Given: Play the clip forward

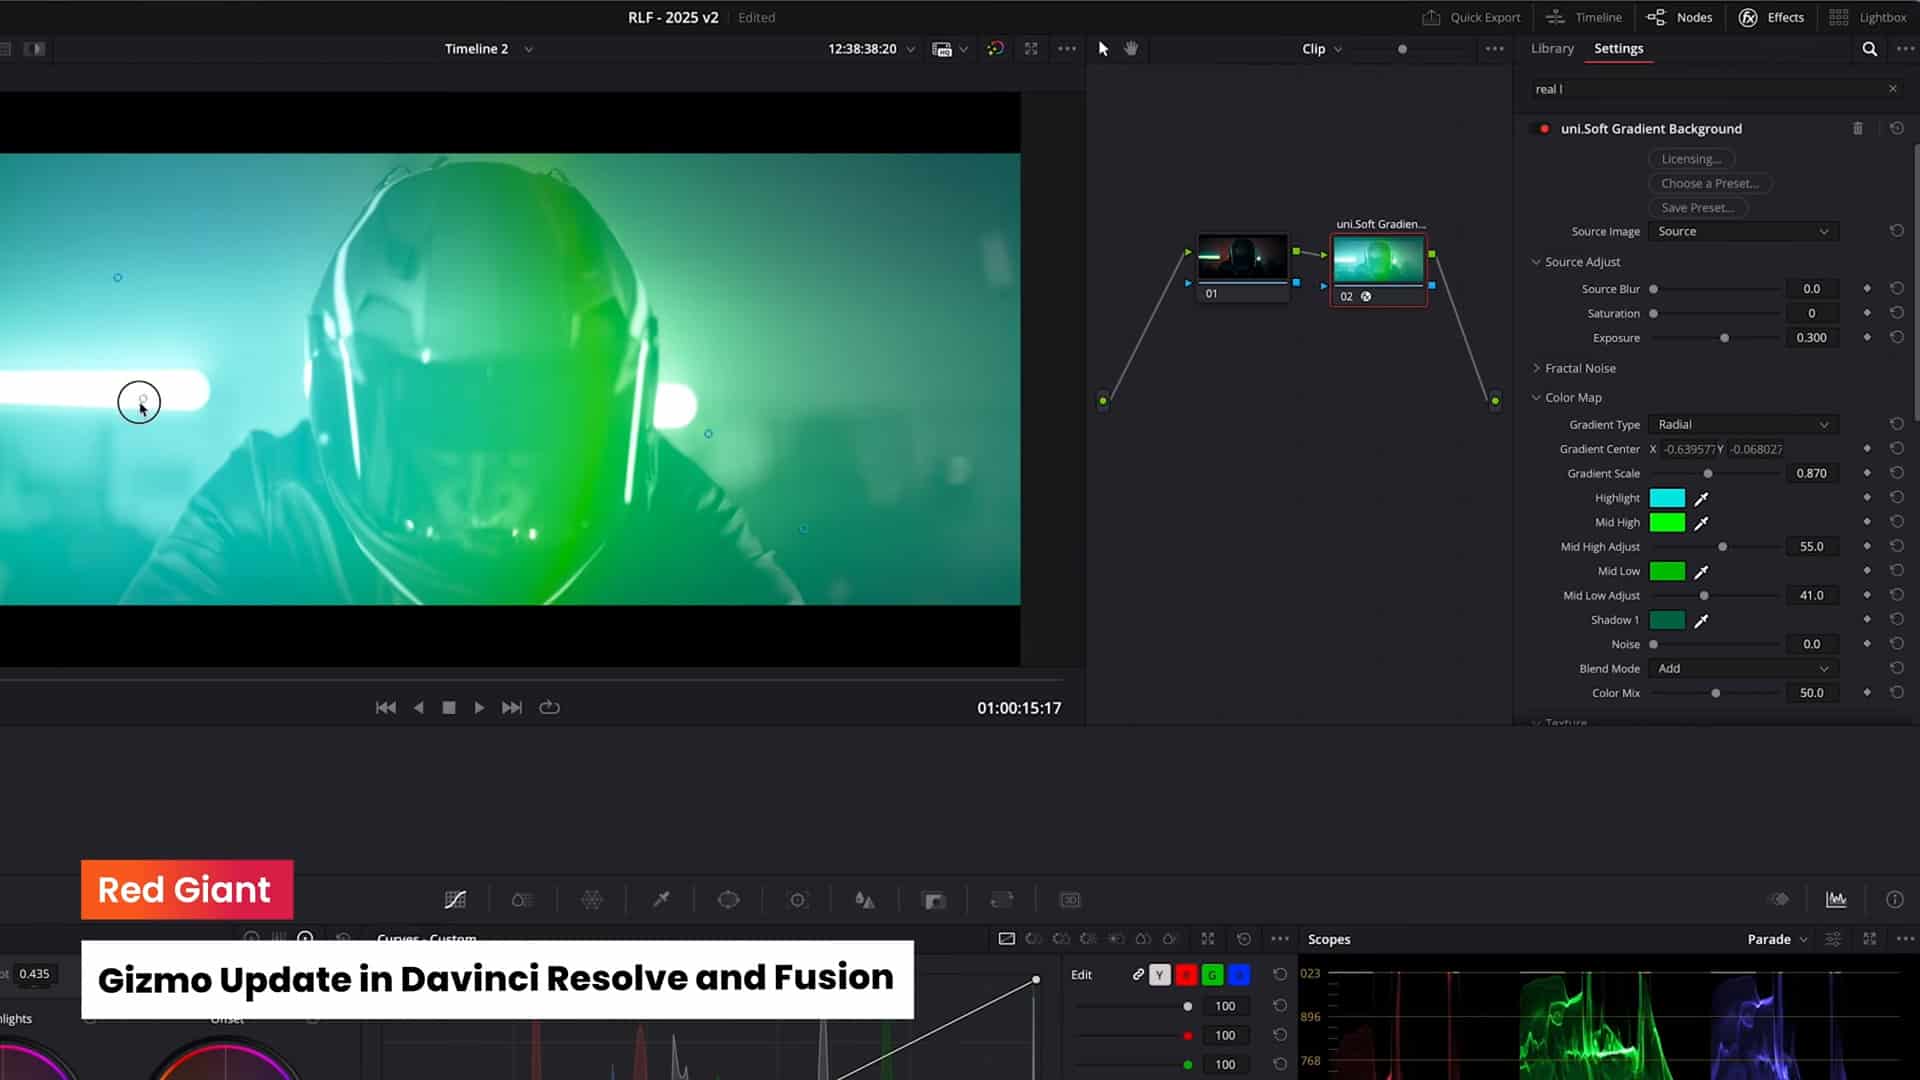Looking at the screenshot, I should pos(479,707).
